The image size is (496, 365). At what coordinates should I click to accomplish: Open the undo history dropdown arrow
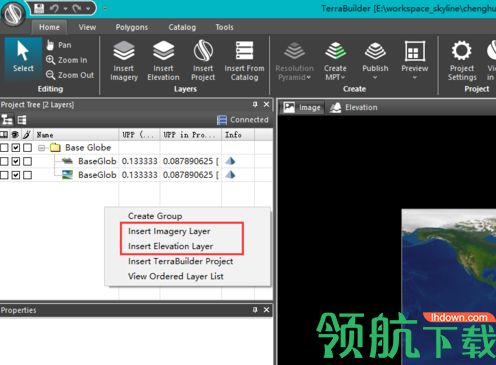pos(65,8)
